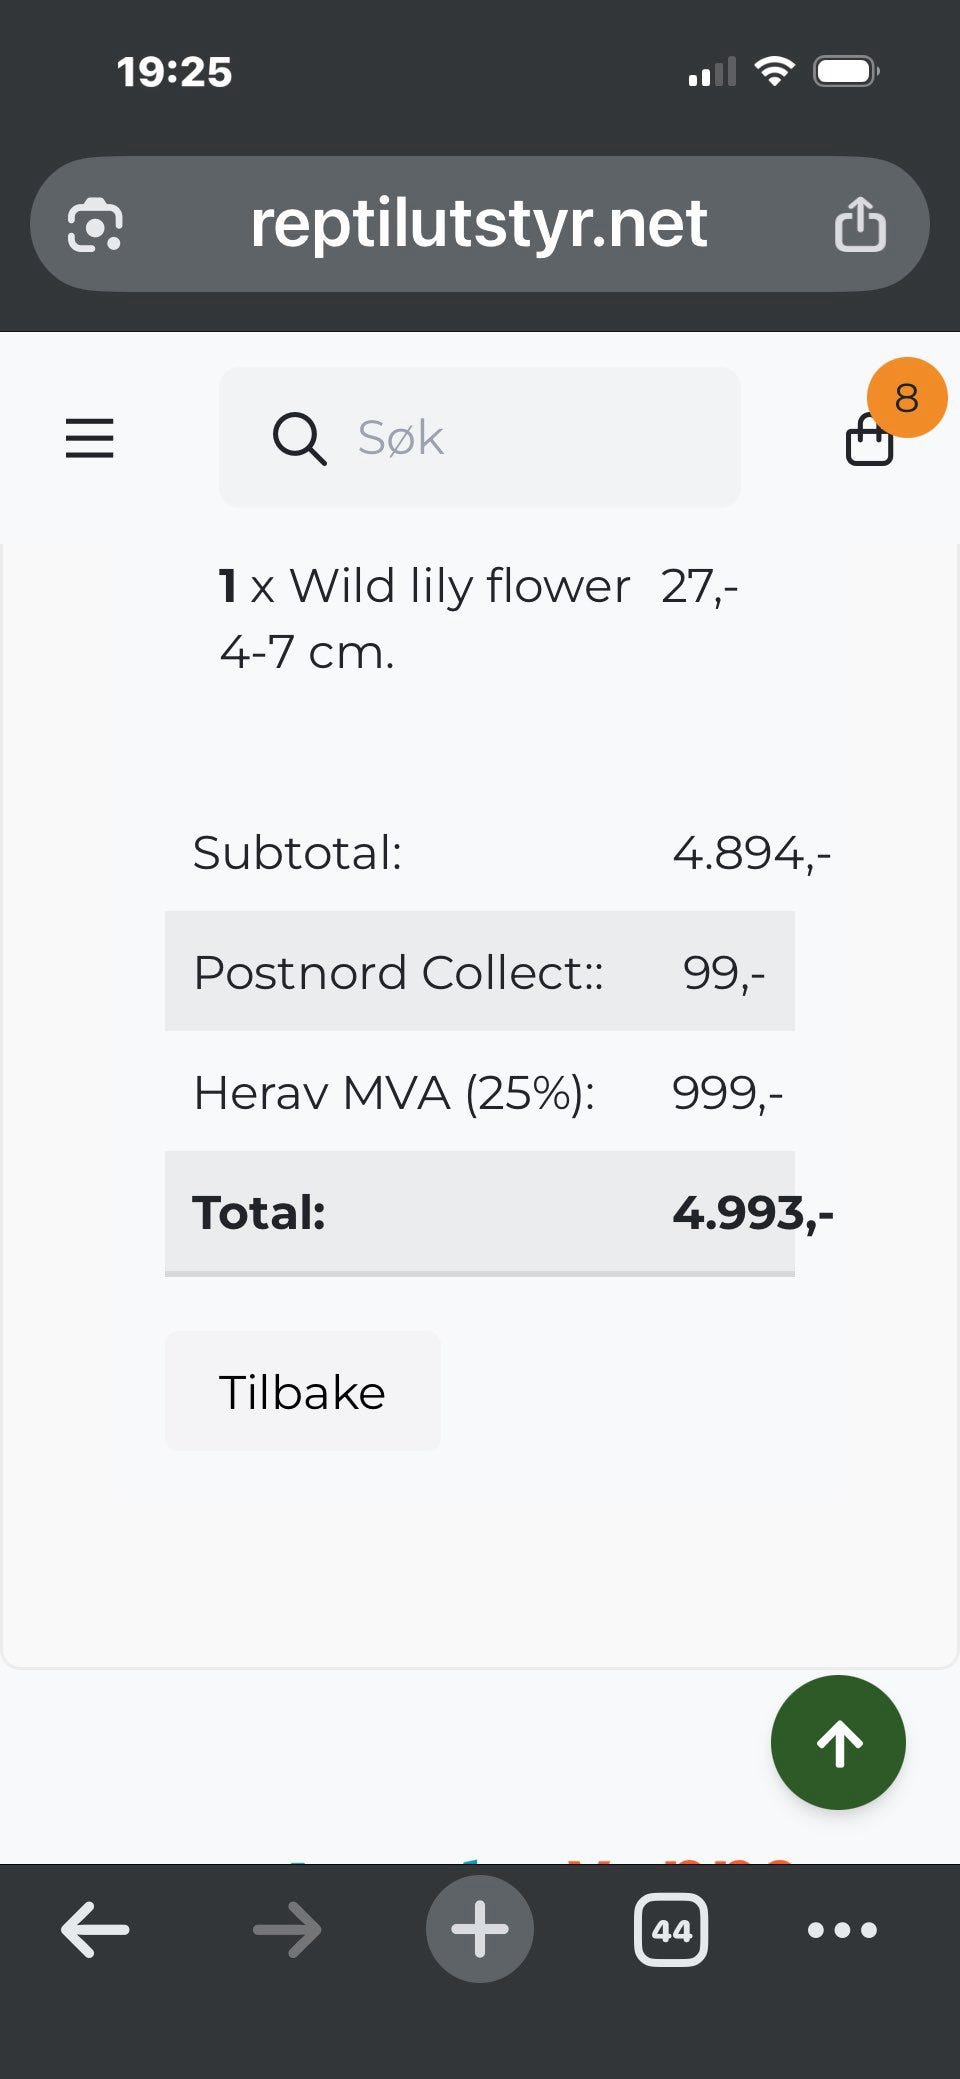Open the shopping cart bag icon

point(869,440)
